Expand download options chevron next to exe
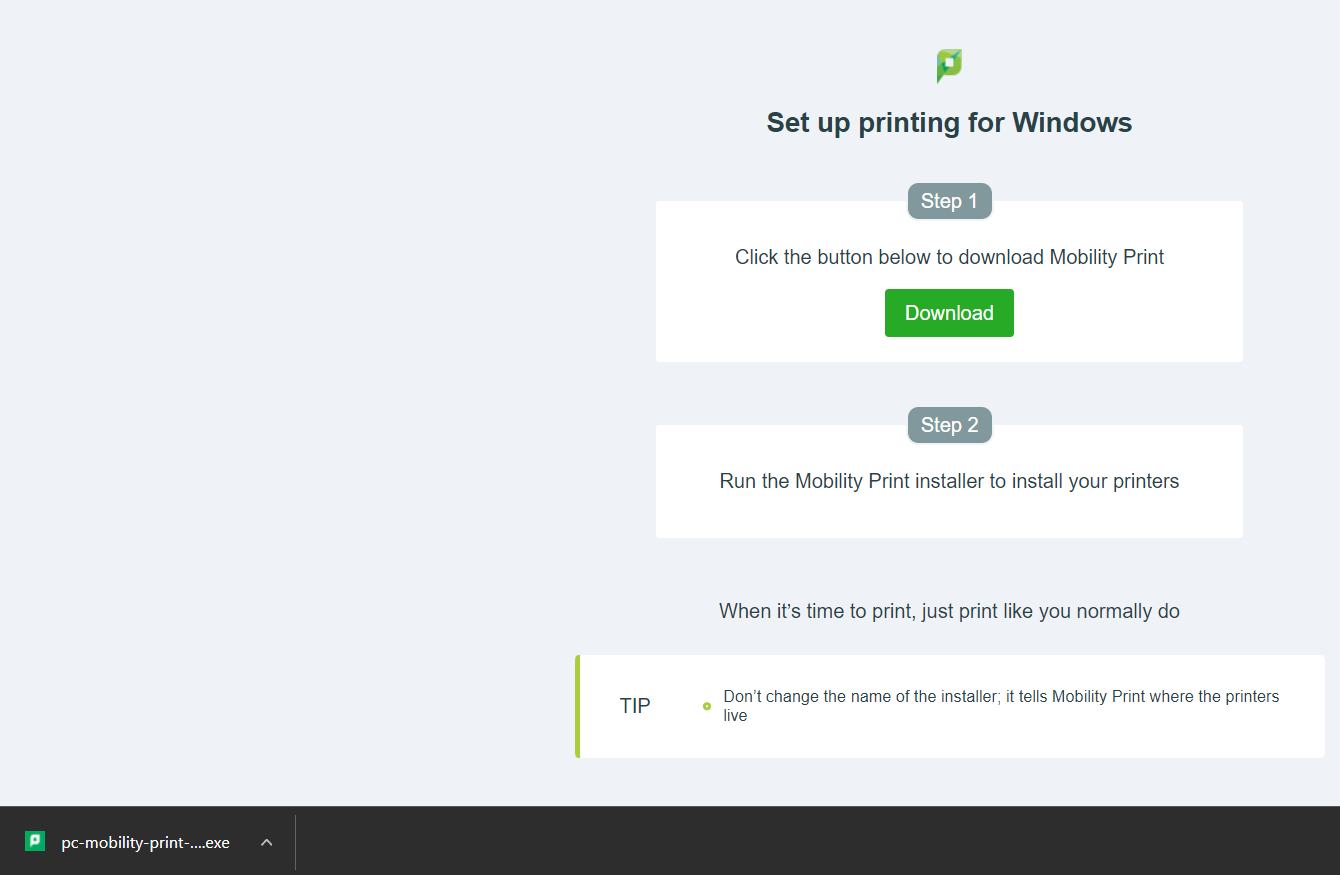Image resolution: width=1340 pixels, height=875 pixels. click(267, 842)
